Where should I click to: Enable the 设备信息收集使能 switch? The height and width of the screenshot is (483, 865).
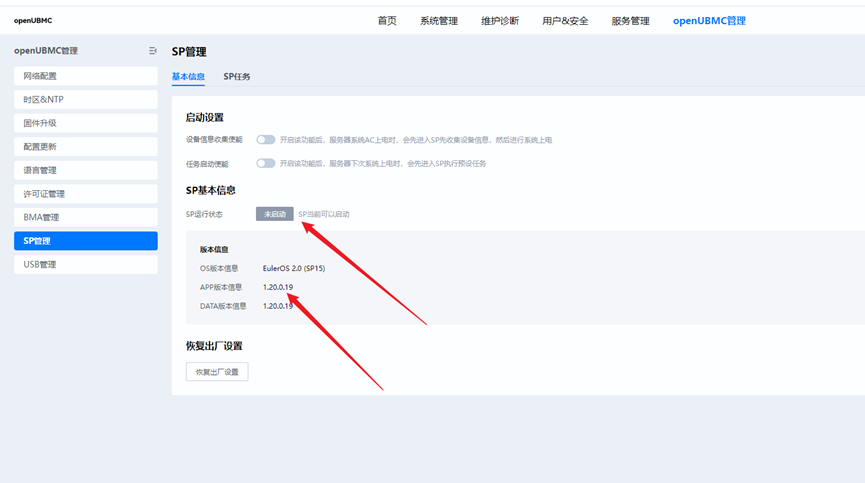click(265, 140)
